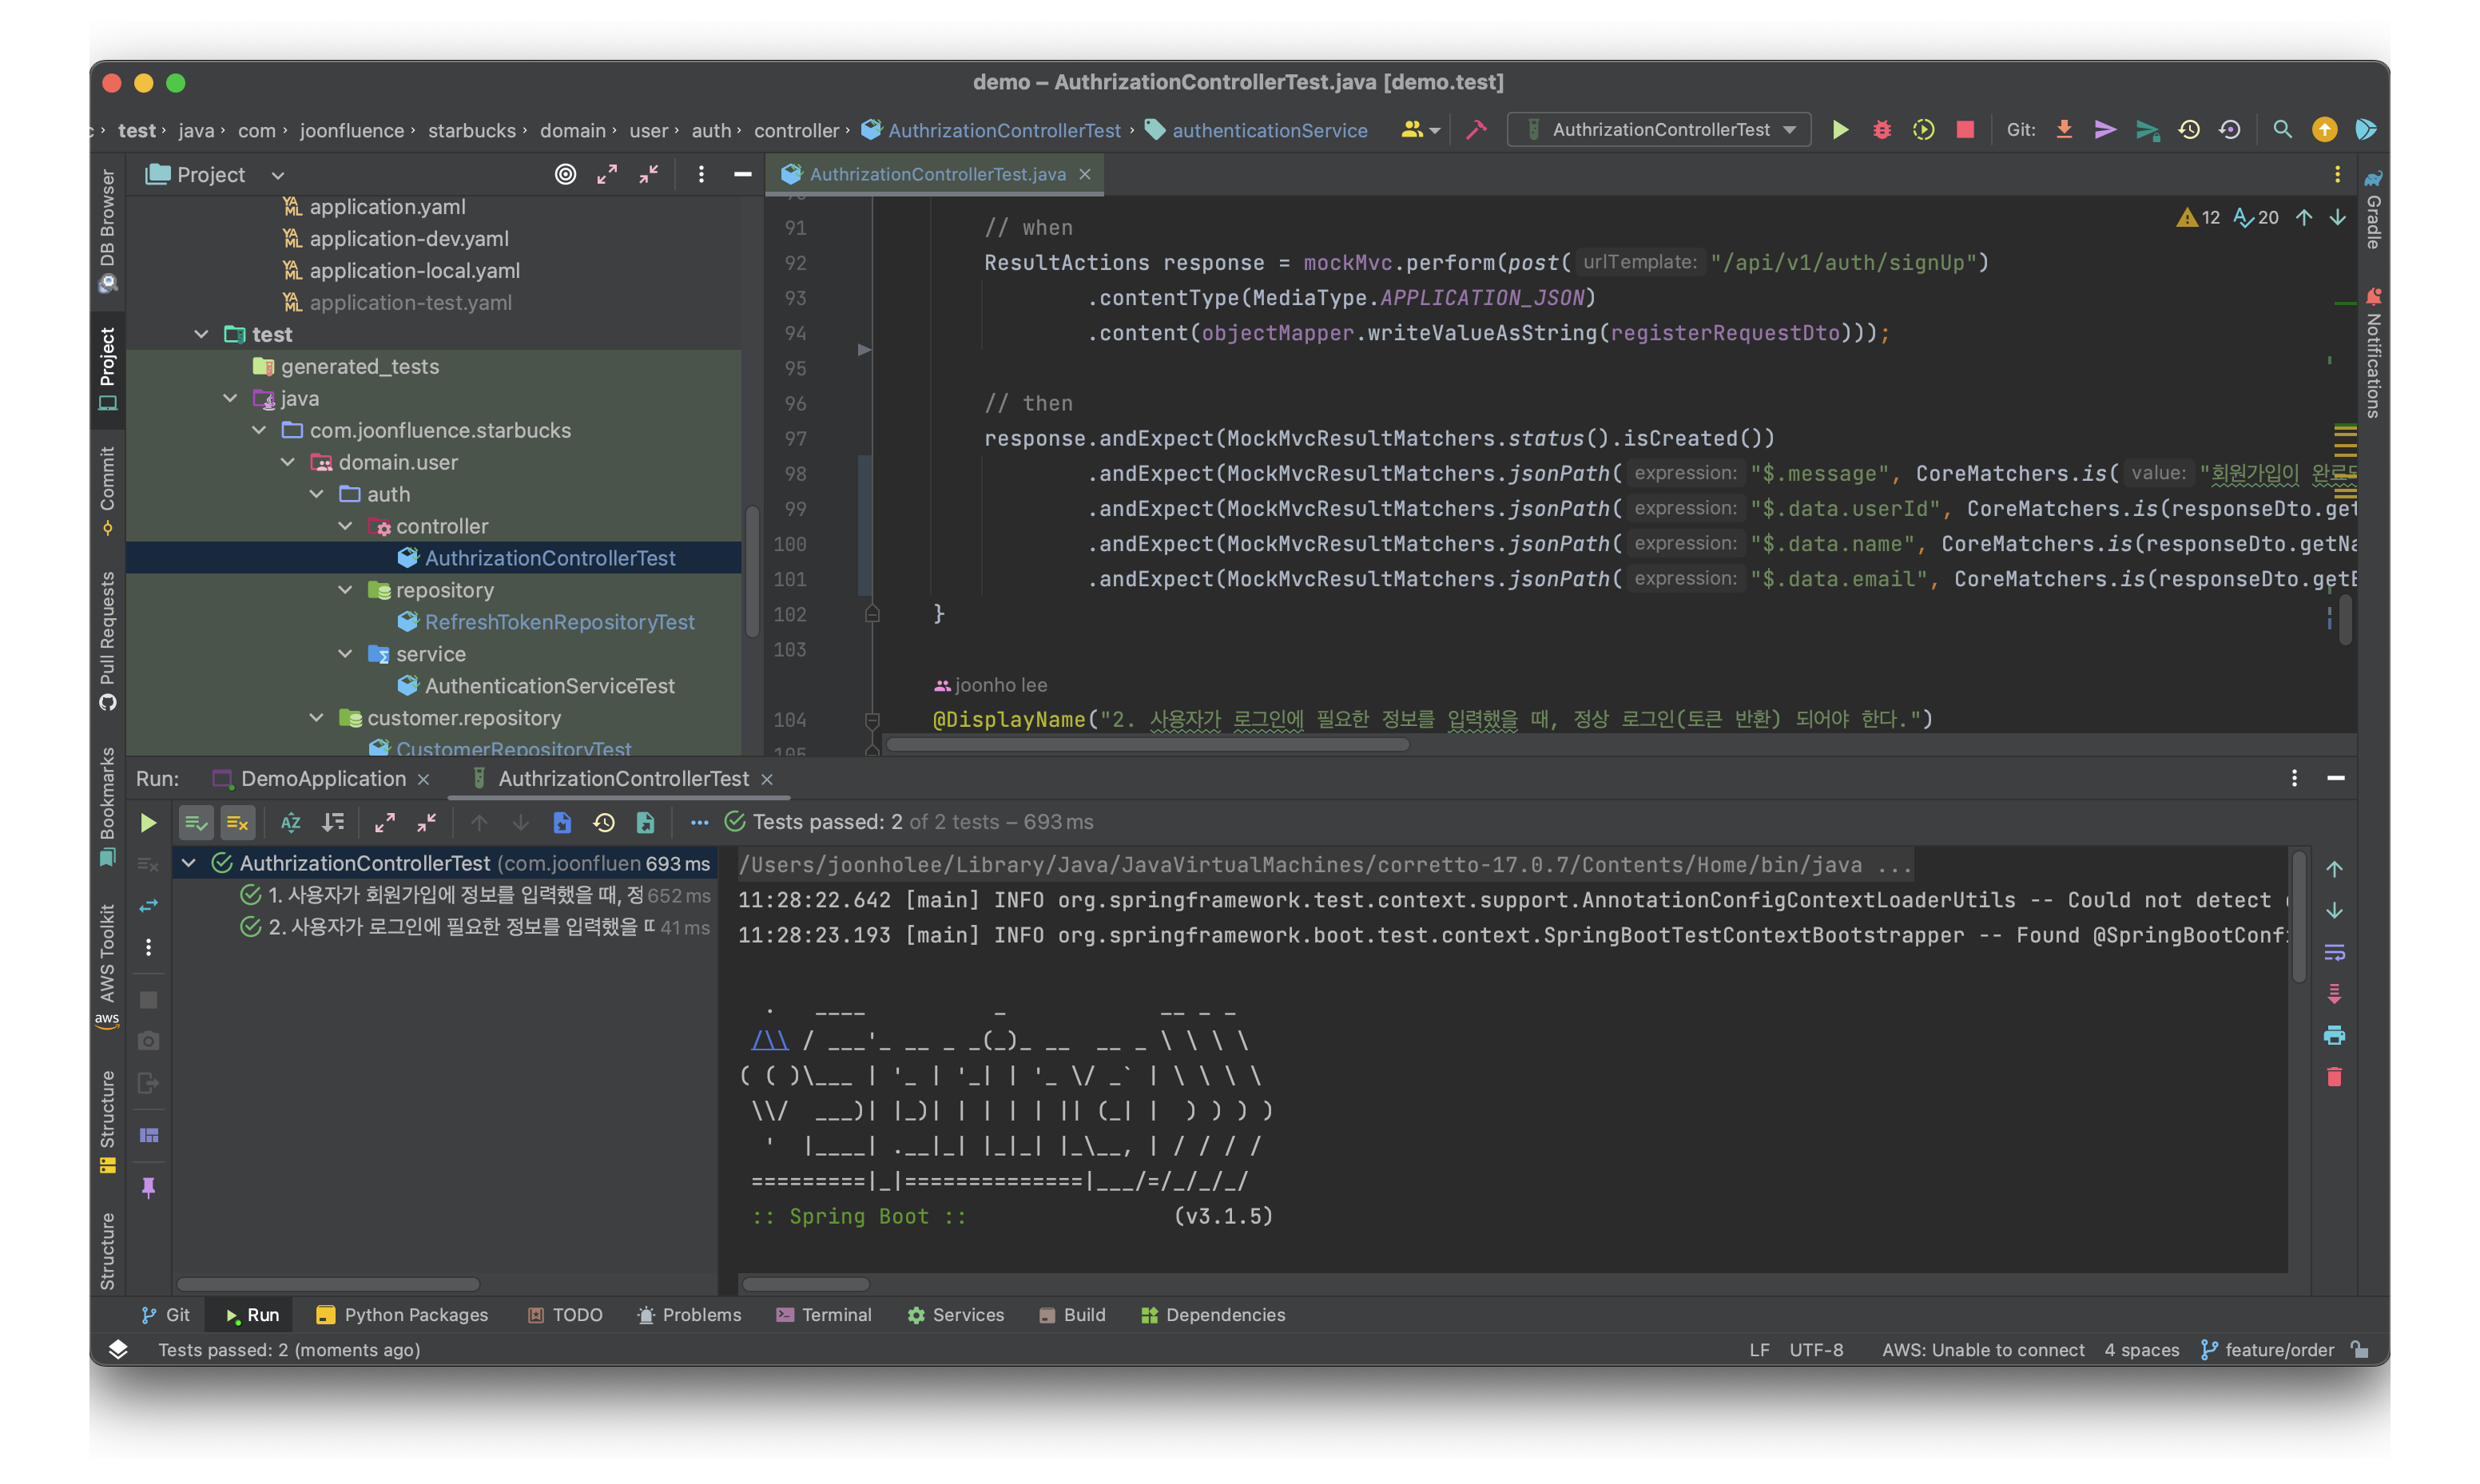2480x1484 pixels.
Task: Open the Terminal tool window tab
Action: point(824,1315)
